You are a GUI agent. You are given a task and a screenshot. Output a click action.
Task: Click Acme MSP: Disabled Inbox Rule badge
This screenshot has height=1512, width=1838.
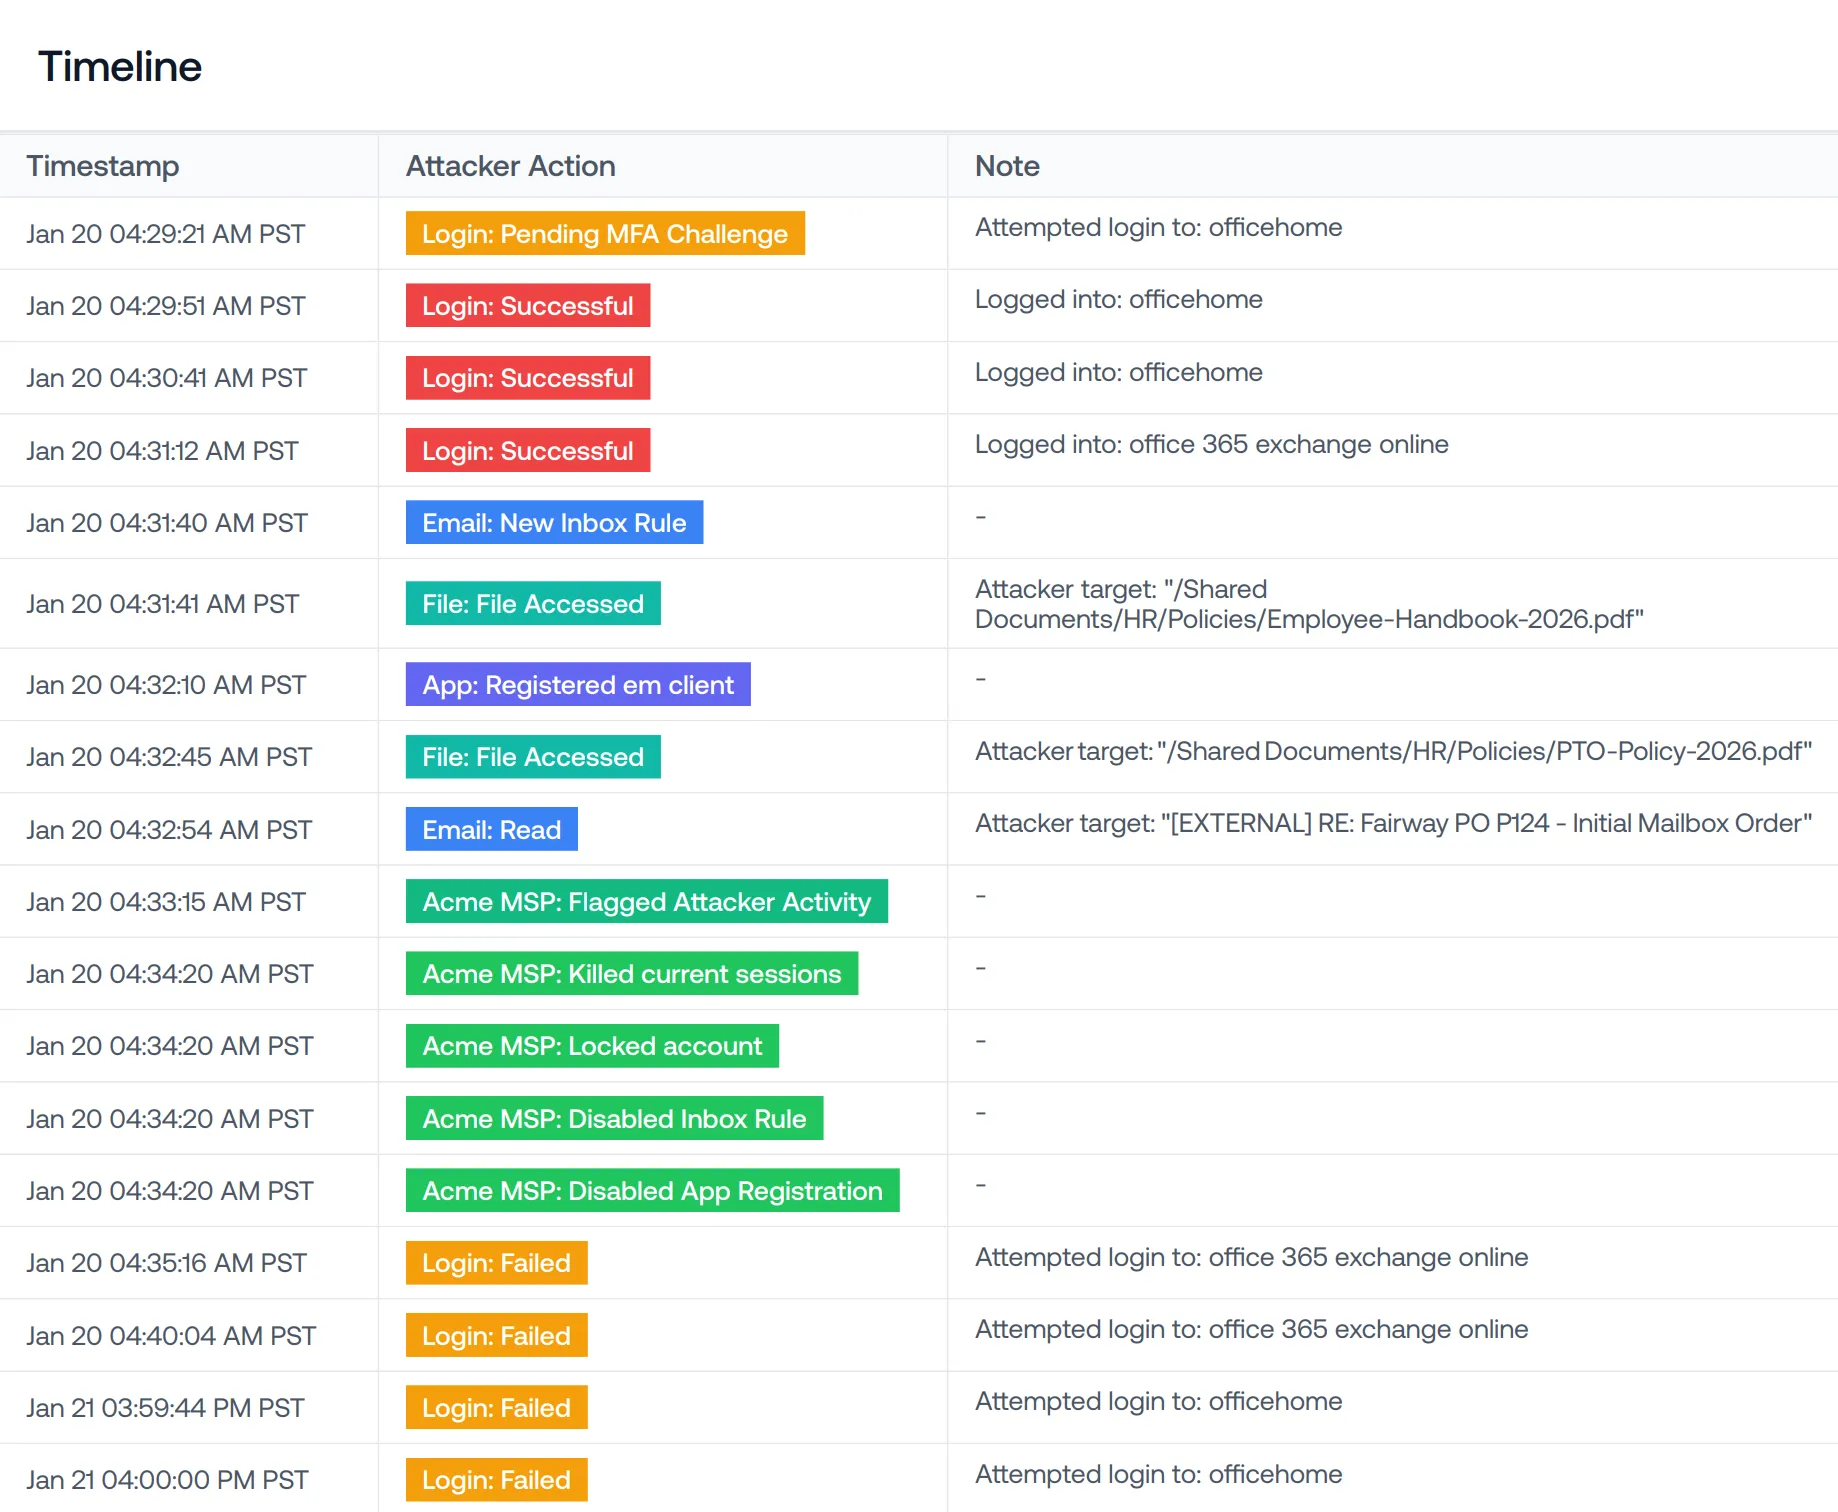[x=614, y=1118]
